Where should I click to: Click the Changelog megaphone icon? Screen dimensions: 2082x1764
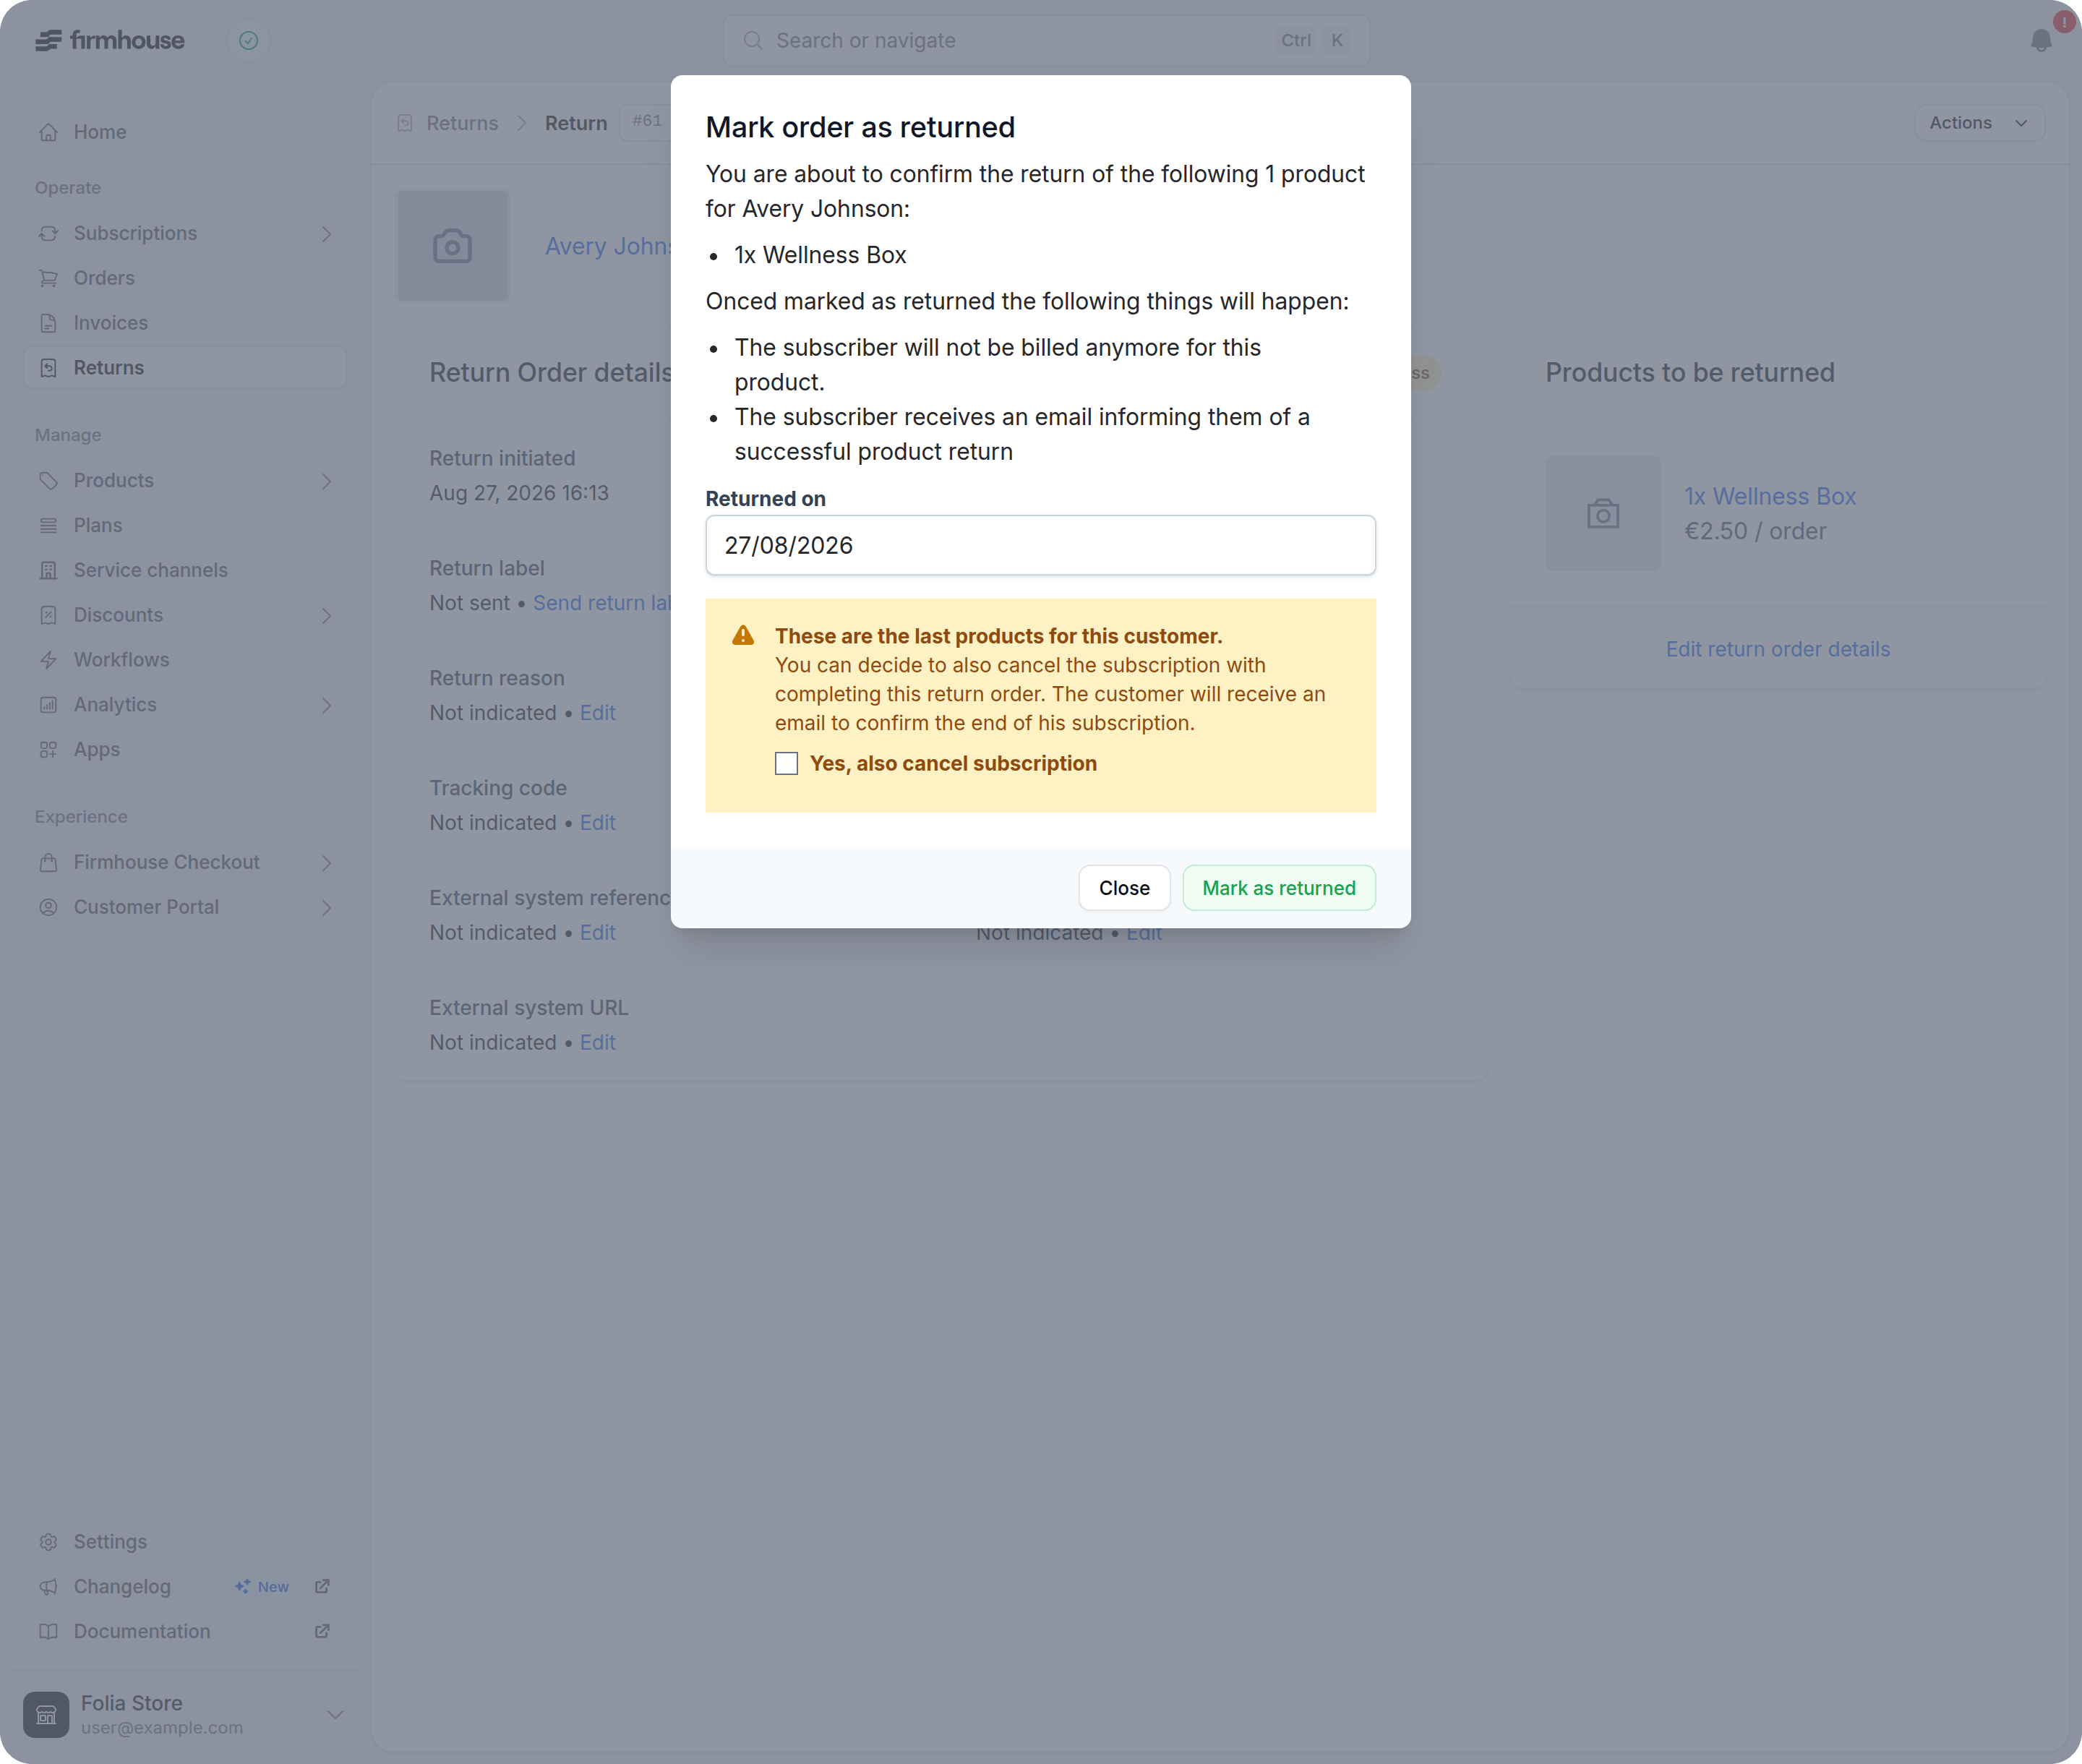coord(48,1587)
